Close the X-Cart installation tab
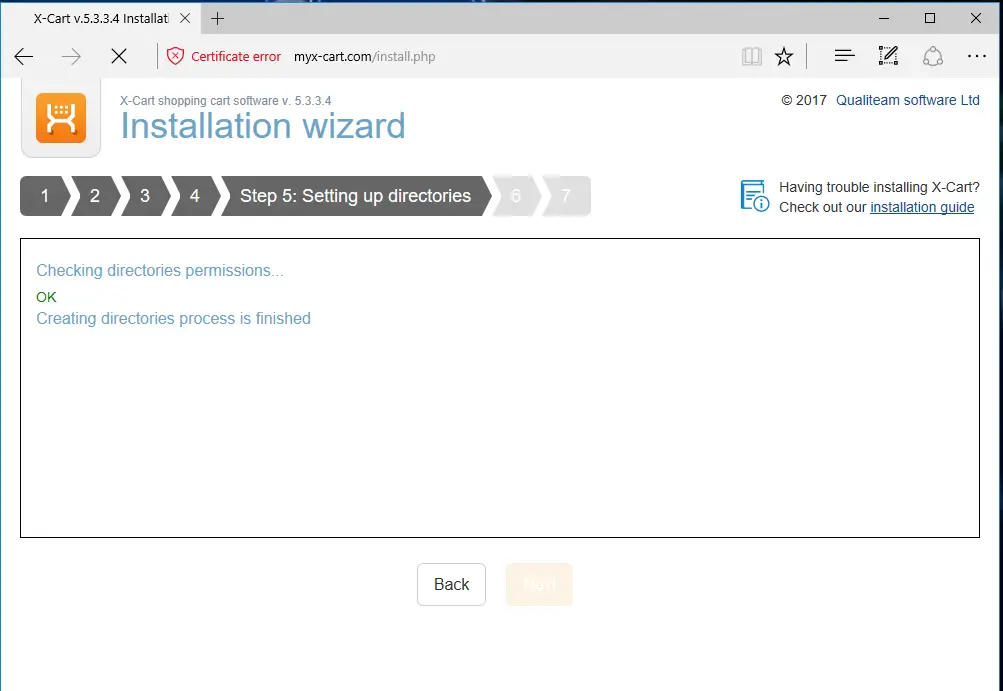 coord(185,19)
